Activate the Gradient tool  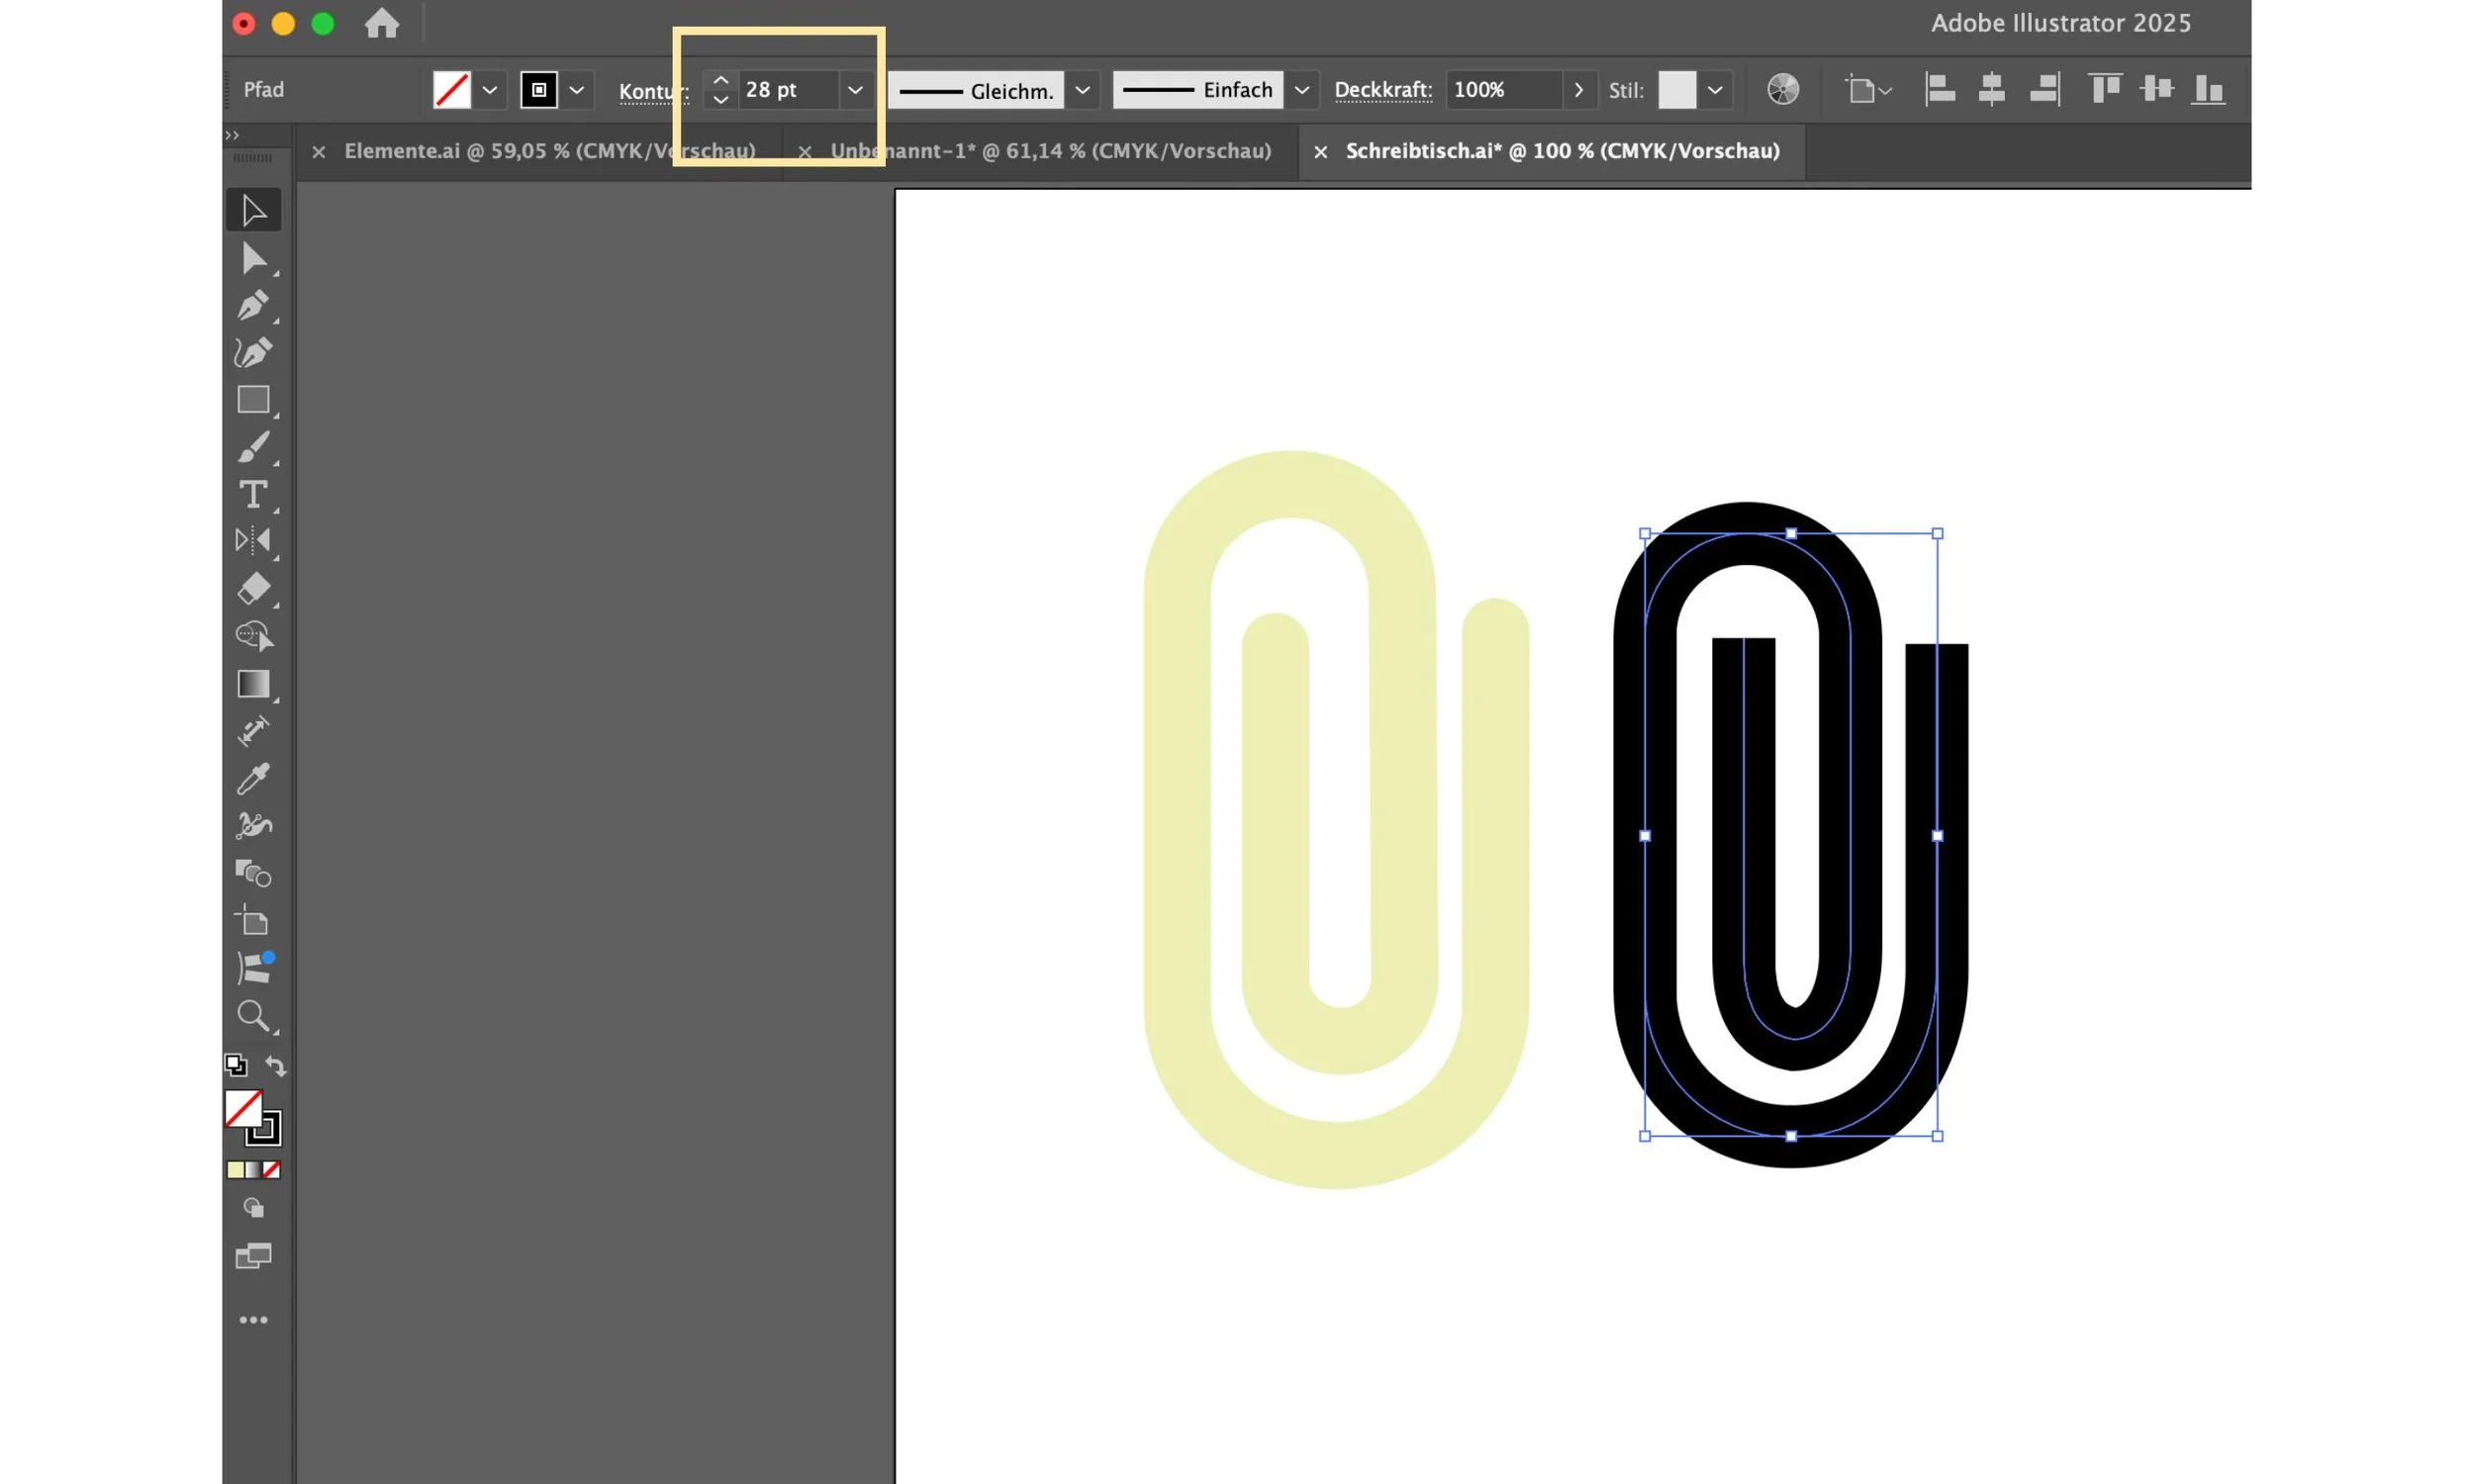(x=253, y=684)
